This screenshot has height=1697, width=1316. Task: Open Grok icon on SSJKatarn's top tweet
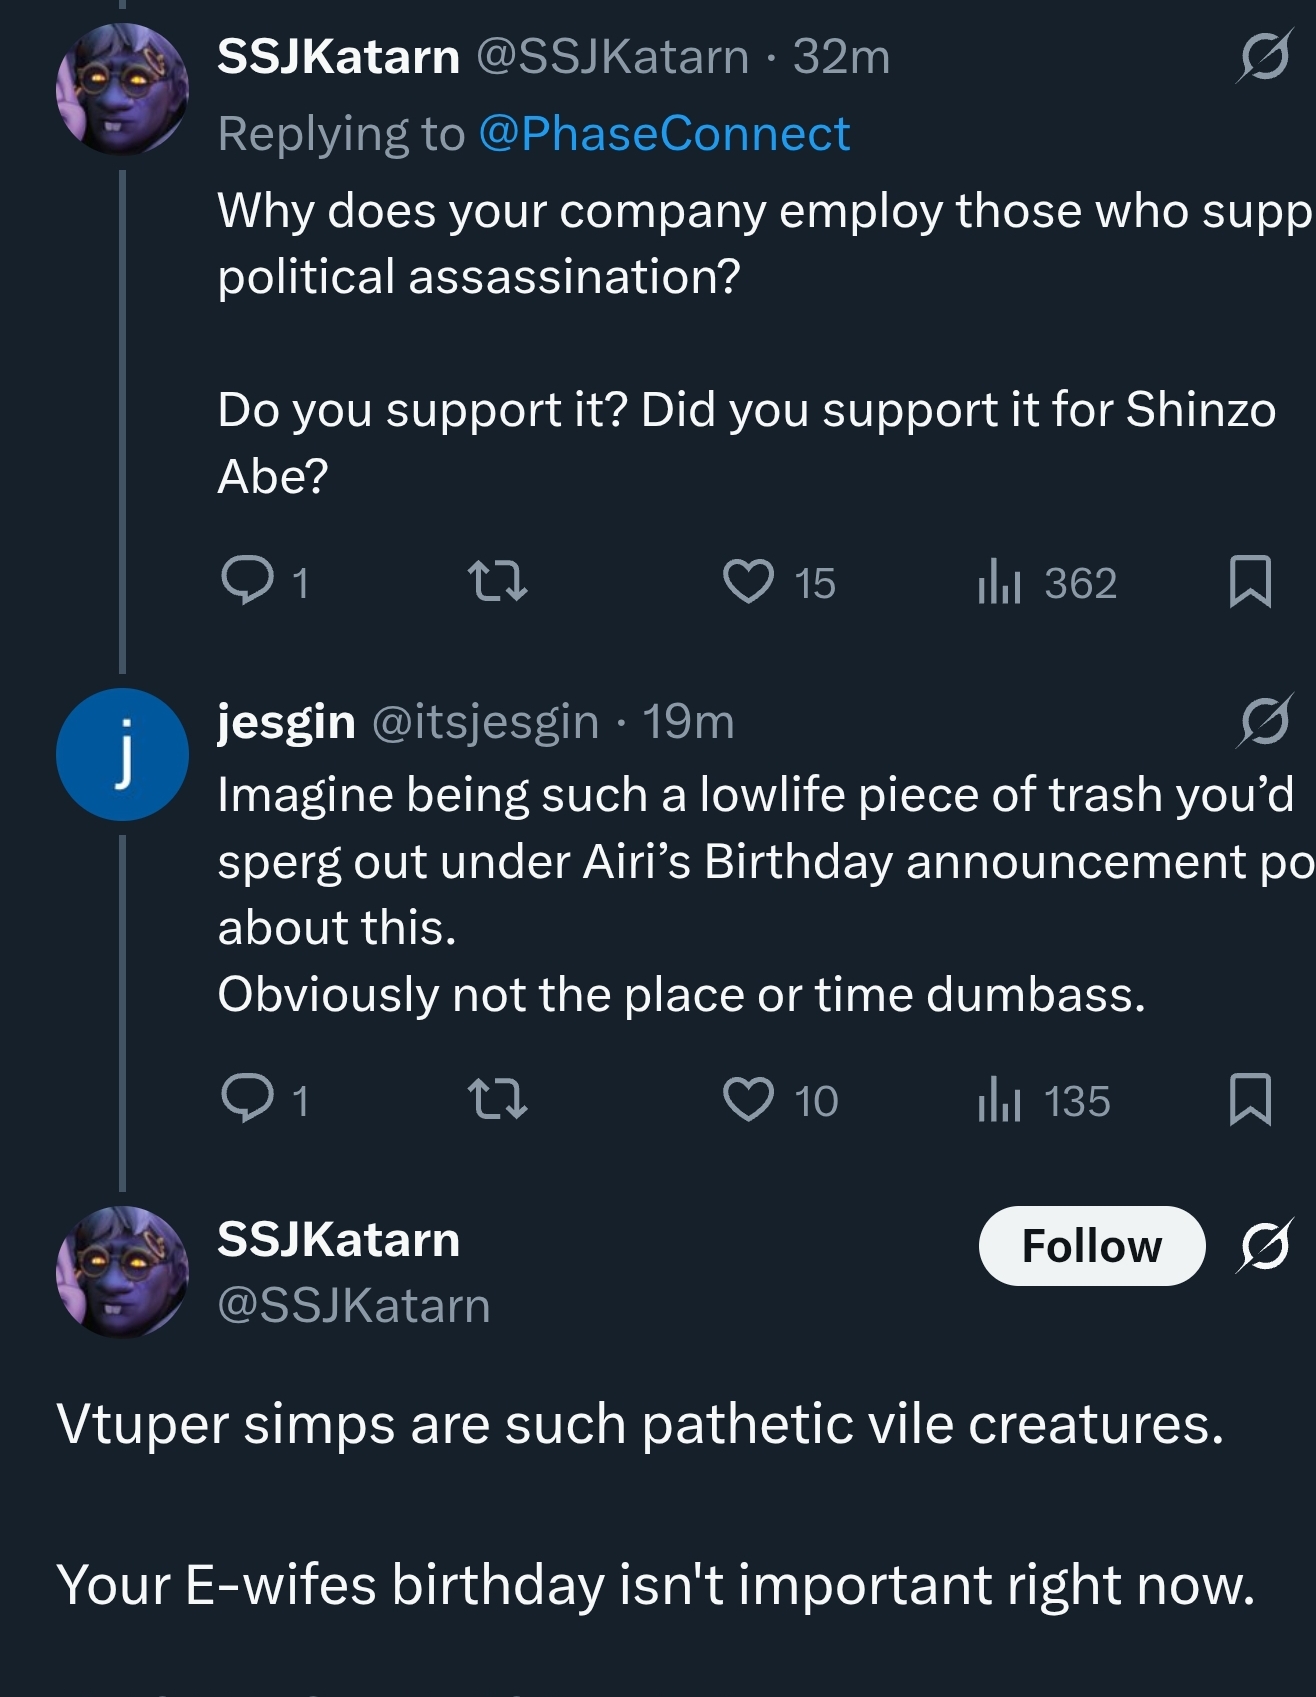coord(1263,57)
